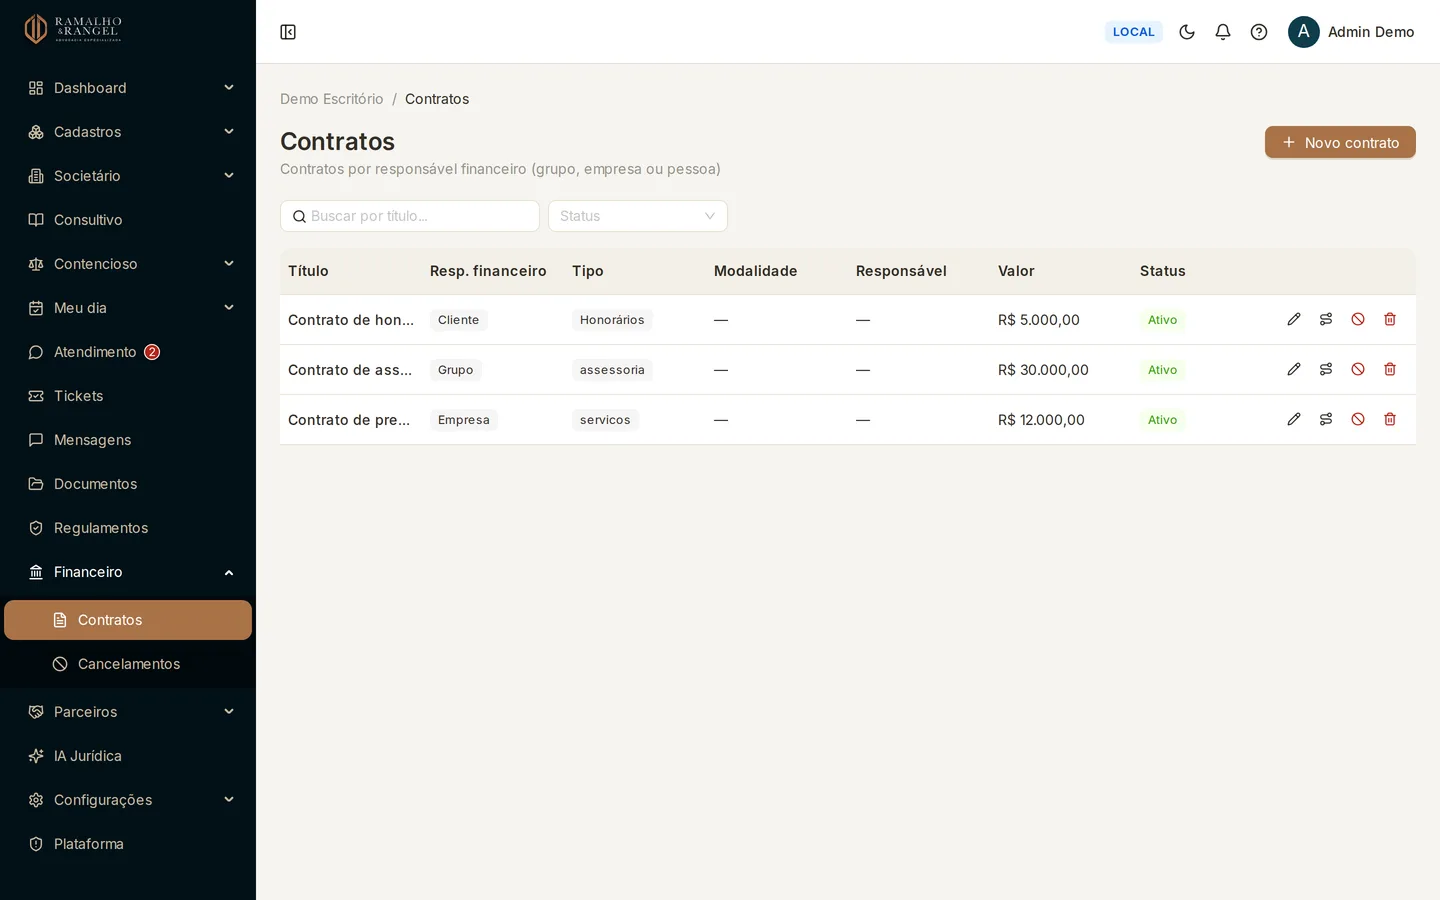Screen dimensions: 1440x900
Task: Click the Atendimento badge showing 2
Action: [152, 352]
